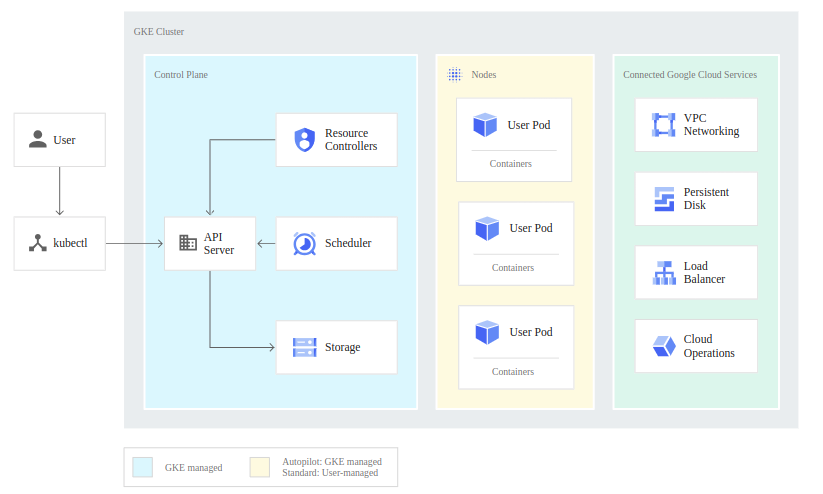Click the Nodes dotted grid icon
823x494 pixels.
[x=455, y=75]
